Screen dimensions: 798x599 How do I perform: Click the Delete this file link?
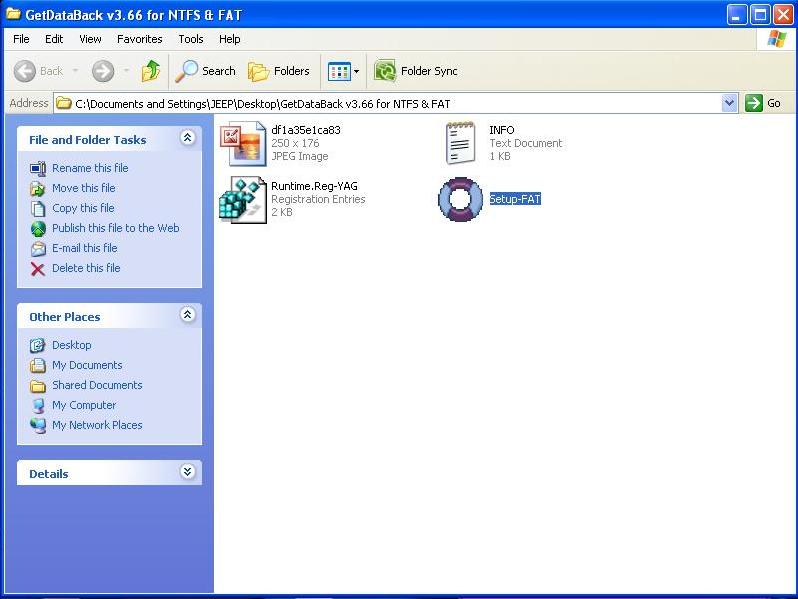click(x=87, y=268)
